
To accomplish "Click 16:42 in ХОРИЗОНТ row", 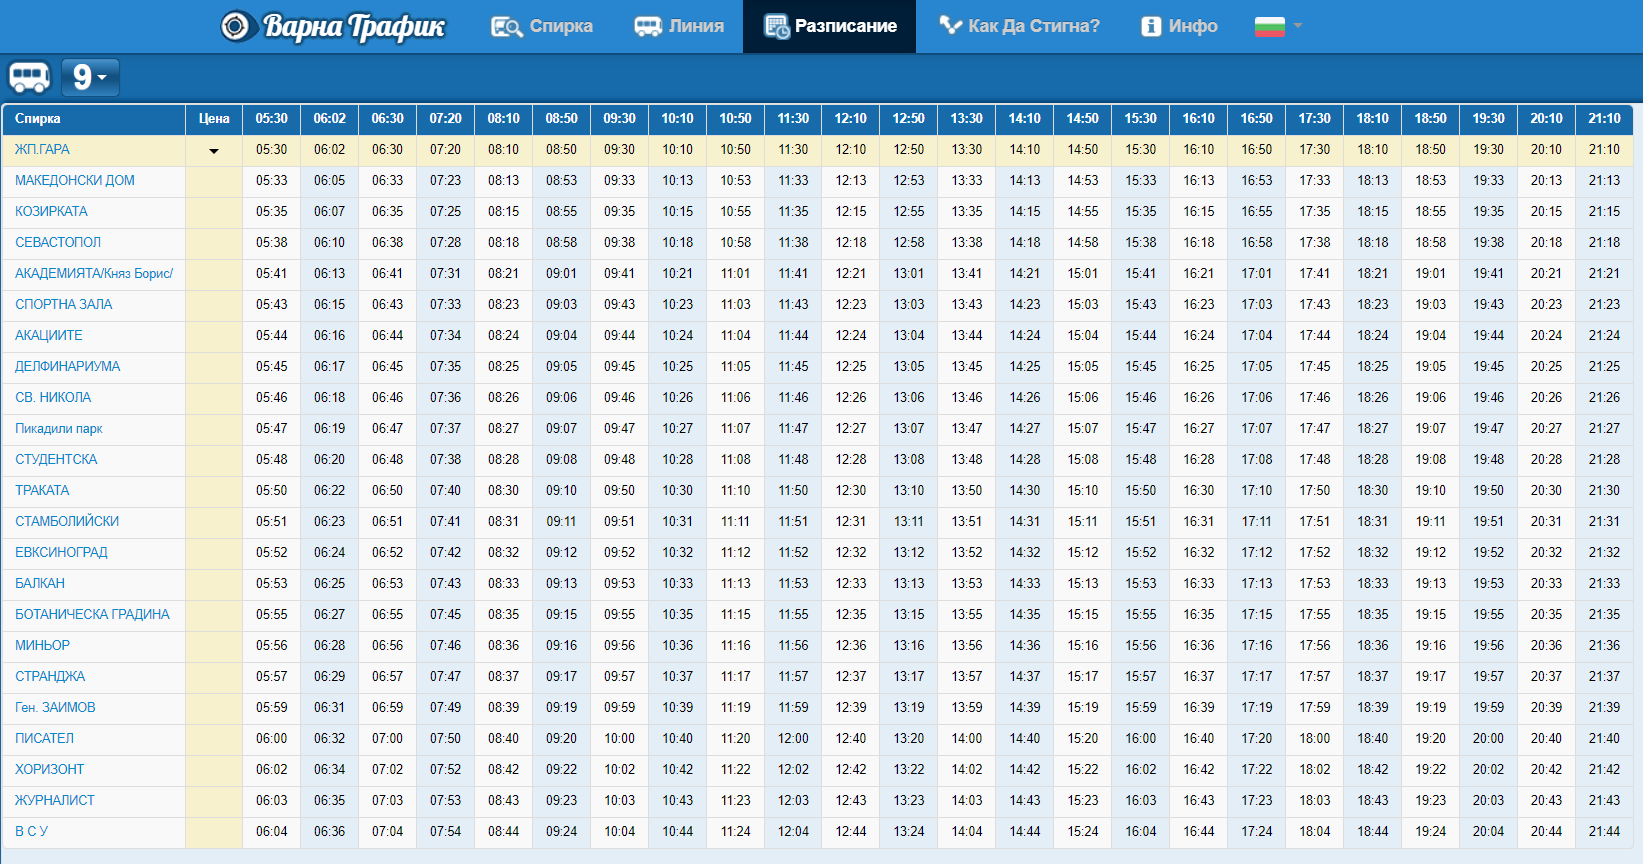I will coord(1198,769).
